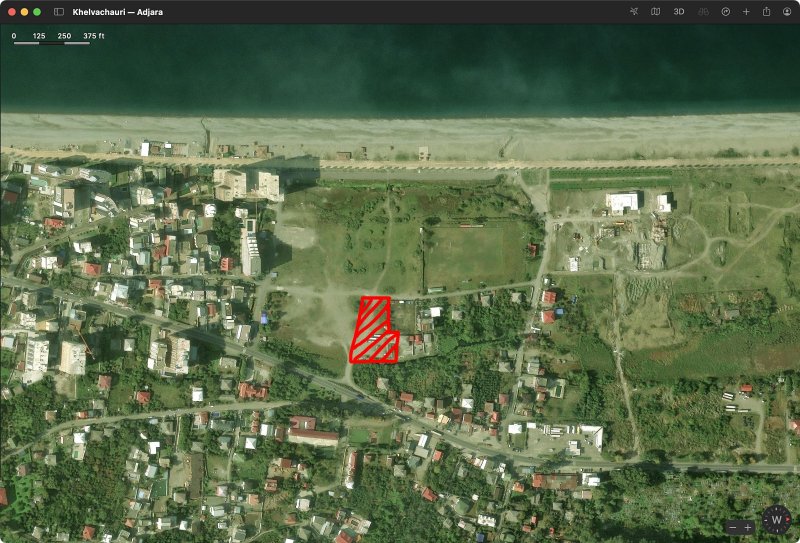Open the share menu
The height and width of the screenshot is (543, 800).
coord(766,11)
